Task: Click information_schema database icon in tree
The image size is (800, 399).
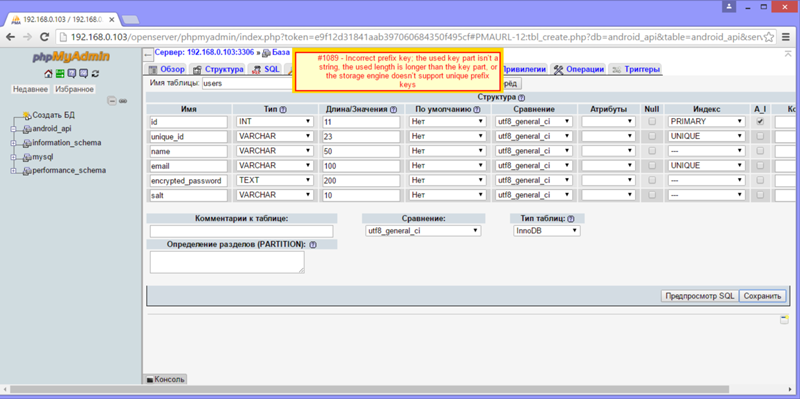Action: (27, 143)
